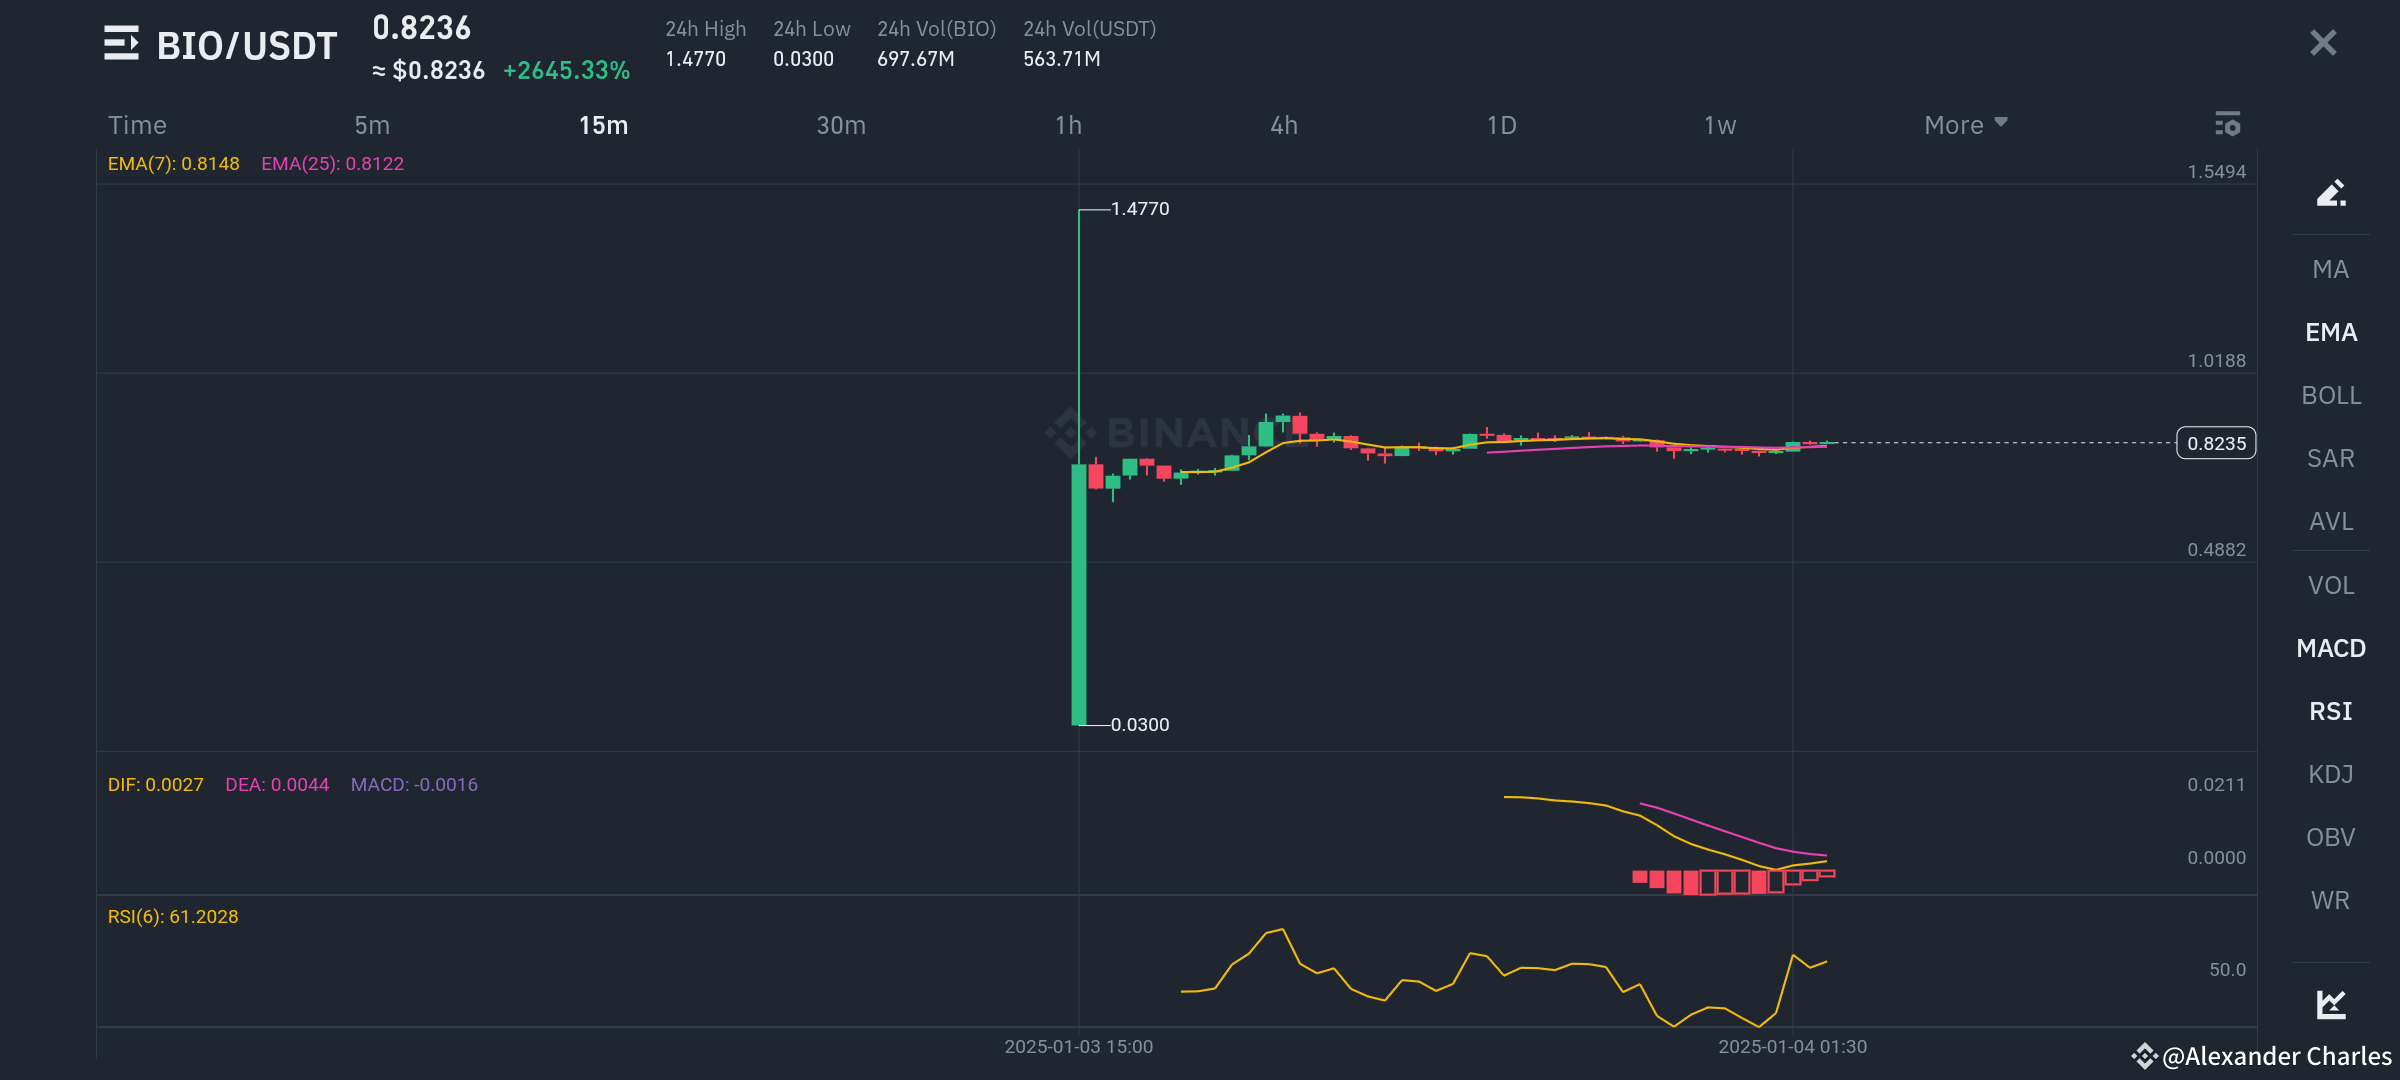Click the 1.0188 price axis label
The image size is (2400, 1080).
pyautogui.click(x=2217, y=361)
